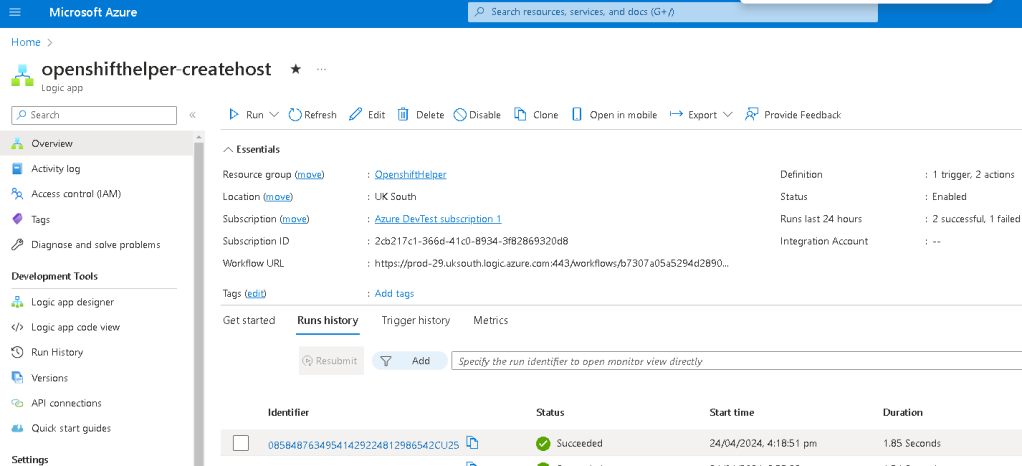Click the 24/04/2024, 4:18:51 pm start time

click(763, 443)
